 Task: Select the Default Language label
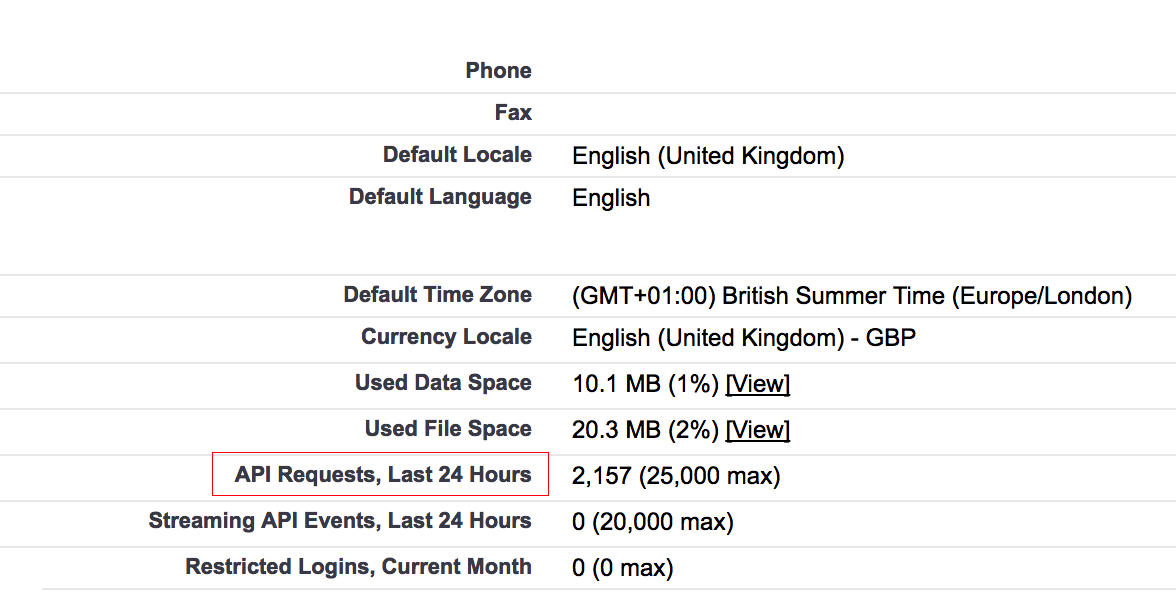click(x=440, y=197)
